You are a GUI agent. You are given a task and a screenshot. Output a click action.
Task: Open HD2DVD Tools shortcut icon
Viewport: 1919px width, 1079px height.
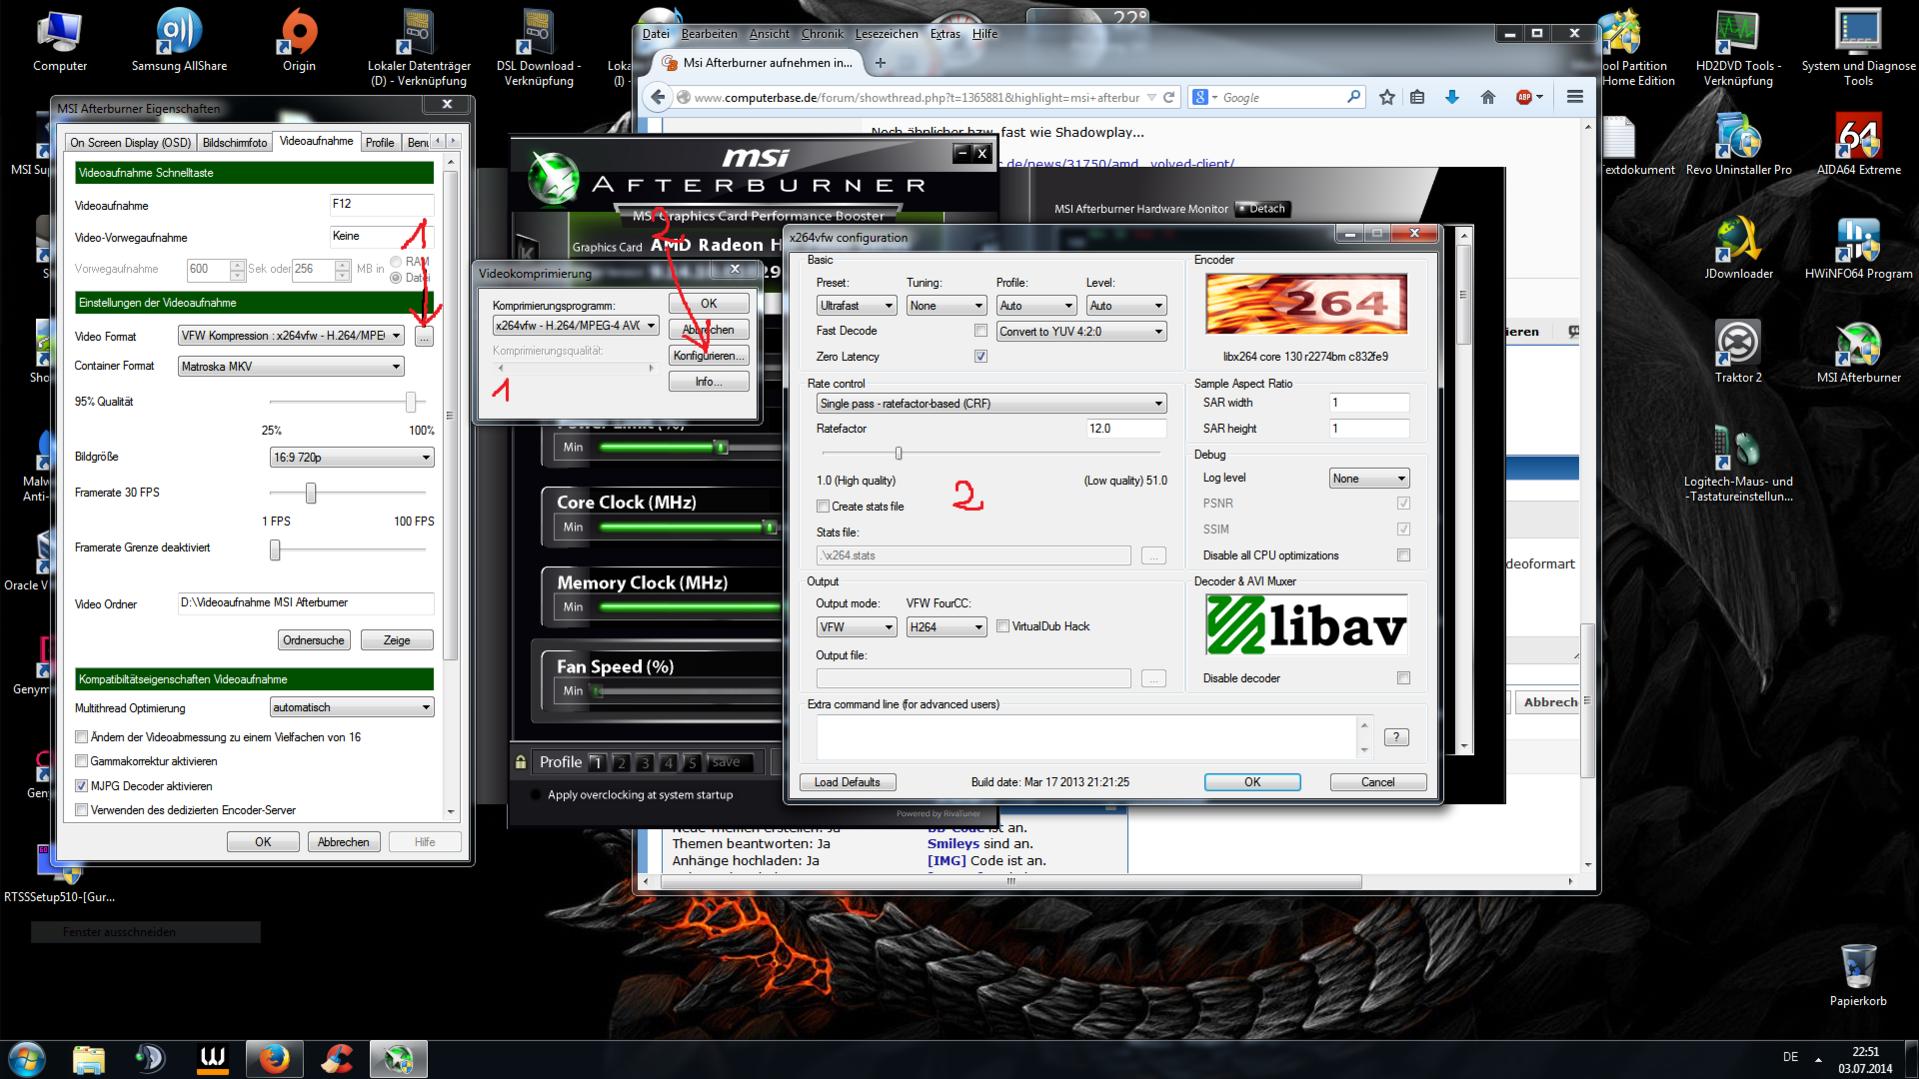tap(1738, 45)
